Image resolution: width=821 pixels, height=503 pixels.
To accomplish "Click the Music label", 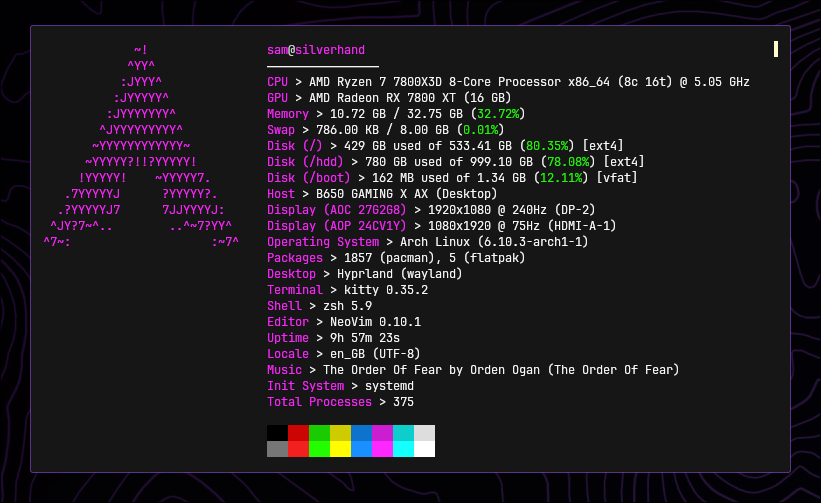I will click(x=284, y=370).
